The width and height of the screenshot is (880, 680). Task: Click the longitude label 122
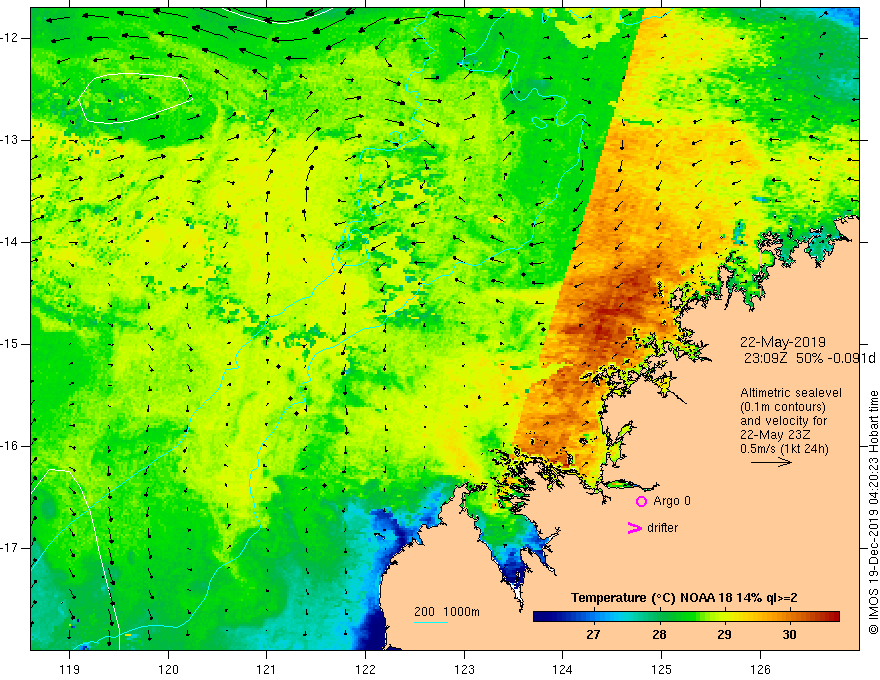click(365, 669)
